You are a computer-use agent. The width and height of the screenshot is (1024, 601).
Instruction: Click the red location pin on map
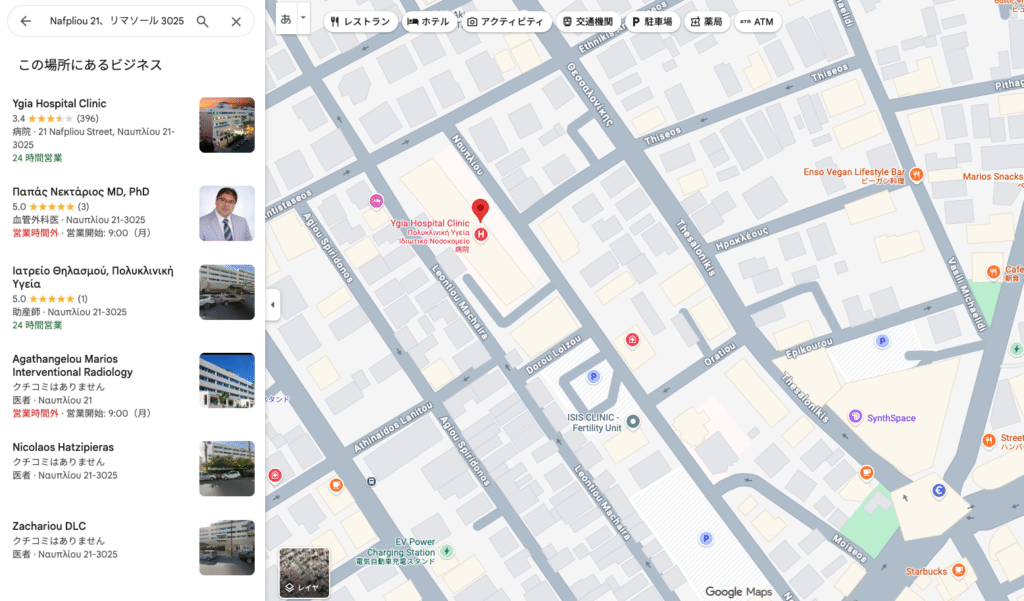(480, 210)
